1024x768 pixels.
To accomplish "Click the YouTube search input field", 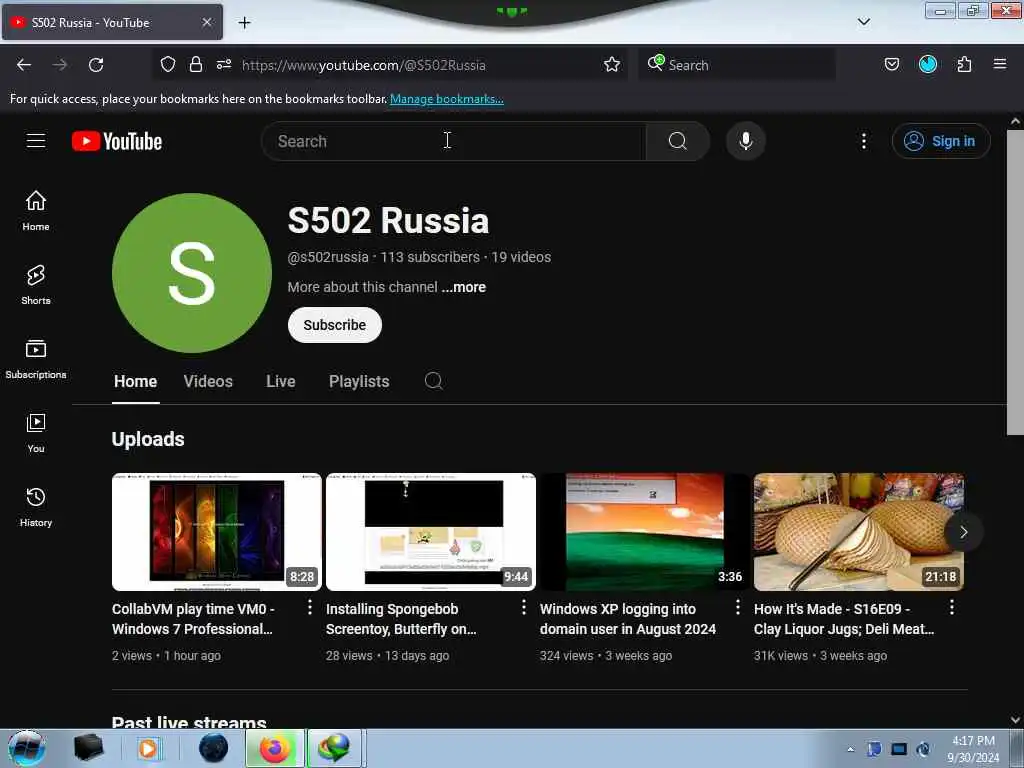I will point(453,141).
